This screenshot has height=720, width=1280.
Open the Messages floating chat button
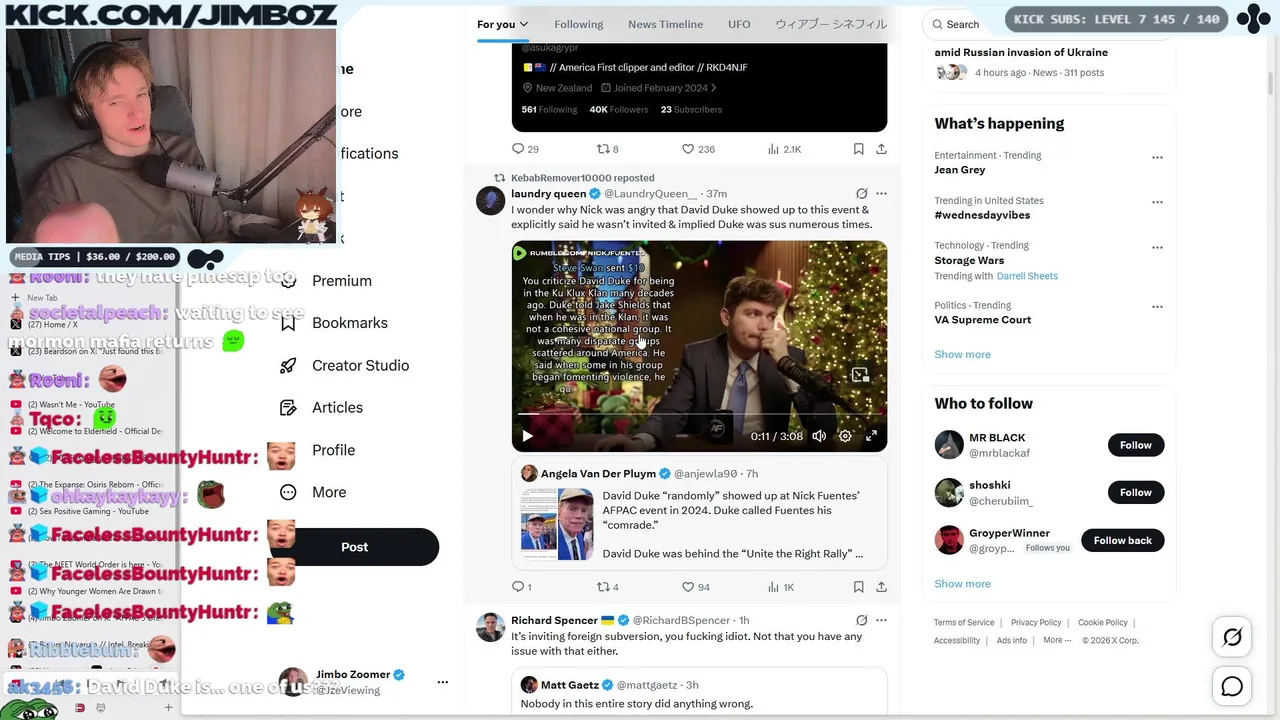point(1232,687)
